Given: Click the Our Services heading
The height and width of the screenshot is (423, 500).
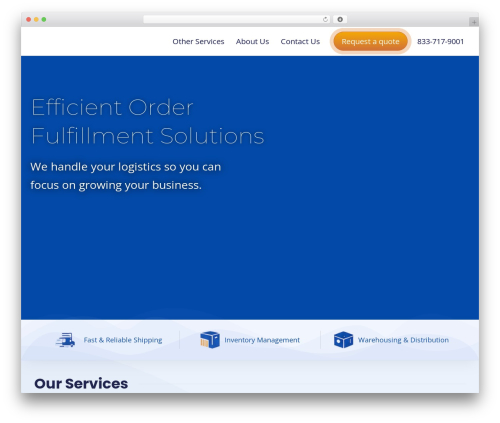Looking at the screenshot, I should (81, 383).
